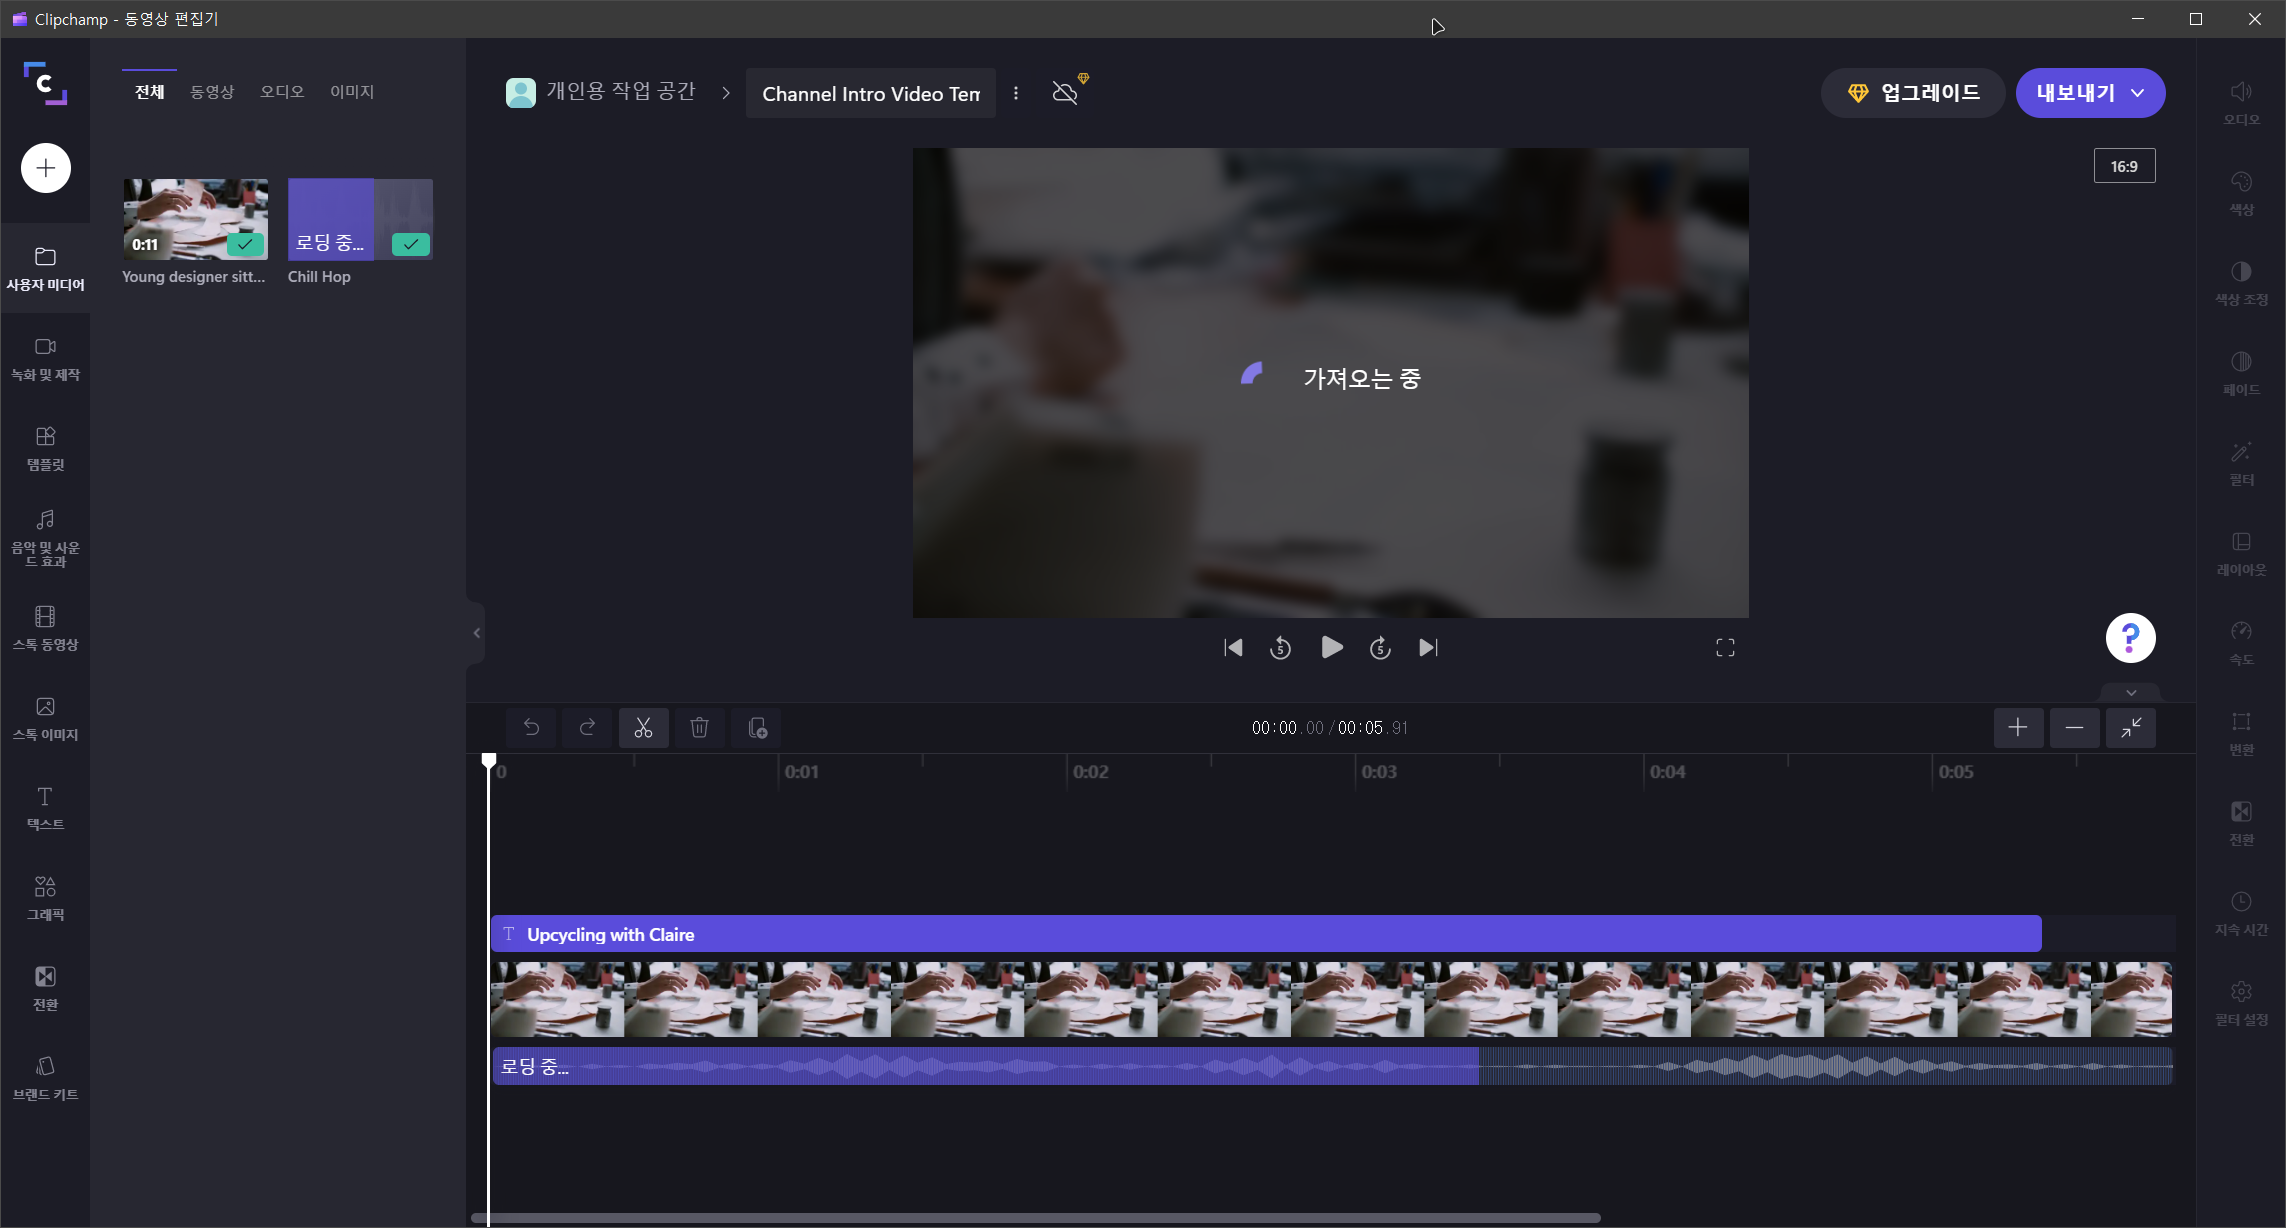Toggle checkmark on Chill Hop audio thumbnail
This screenshot has width=2286, height=1228.
coord(410,244)
